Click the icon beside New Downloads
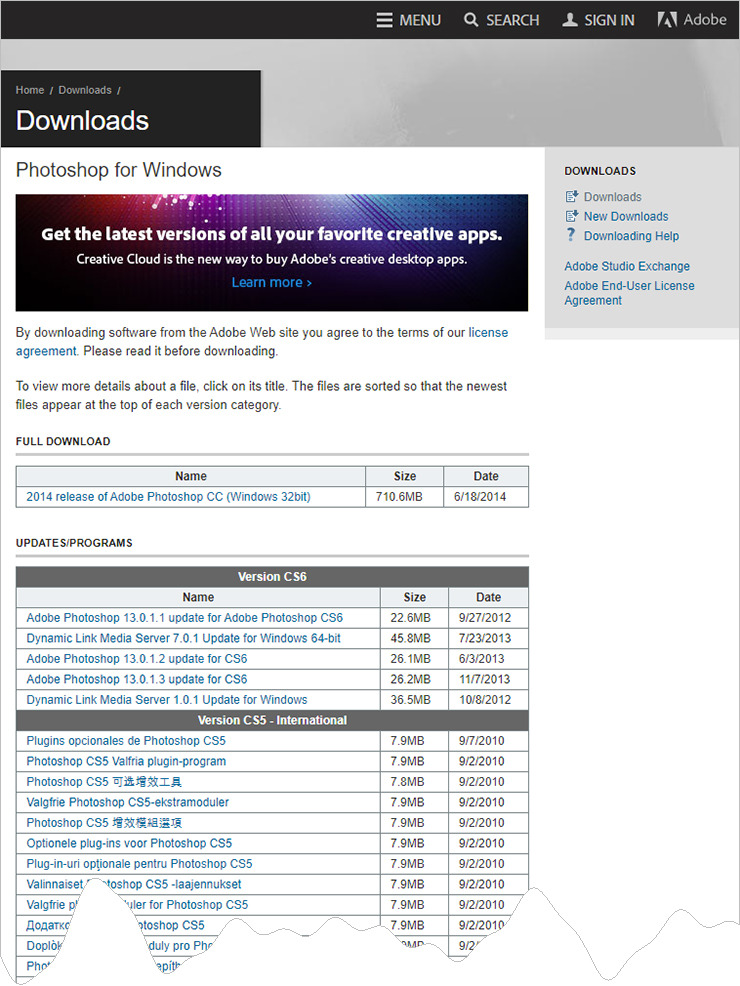Image resolution: width=740 pixels, height=986 pixels. [x=571, y=216]
